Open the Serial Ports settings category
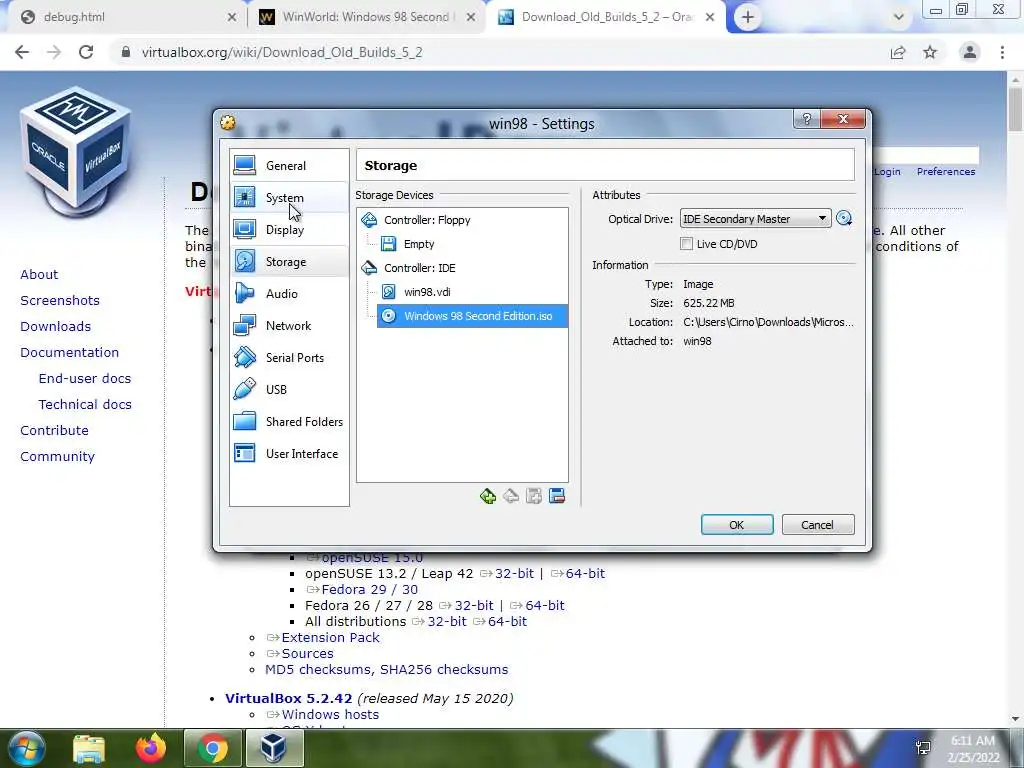The width and height of the screenshot is (1024, 768). (x=289, y=358)
